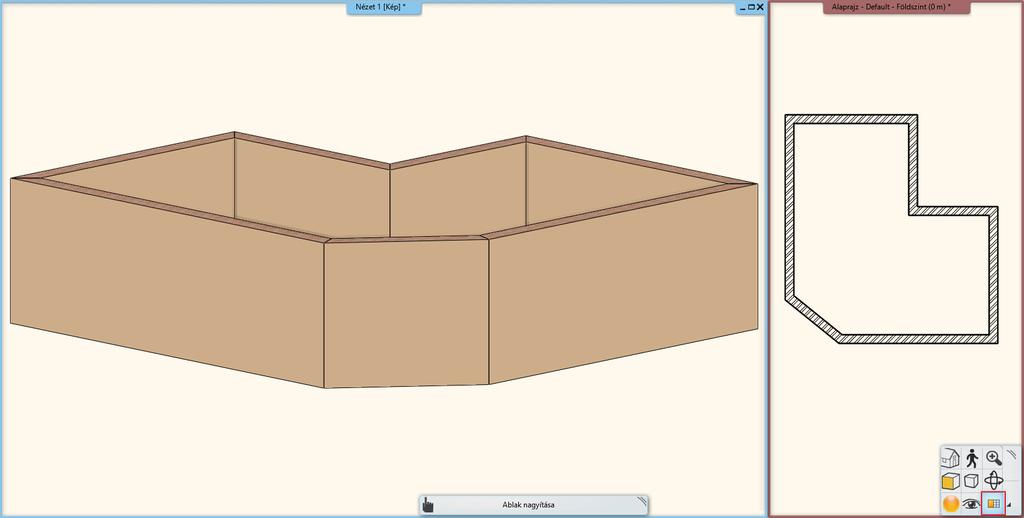
Task: Close the Nézet 1 view window
Action: point(760,7)
